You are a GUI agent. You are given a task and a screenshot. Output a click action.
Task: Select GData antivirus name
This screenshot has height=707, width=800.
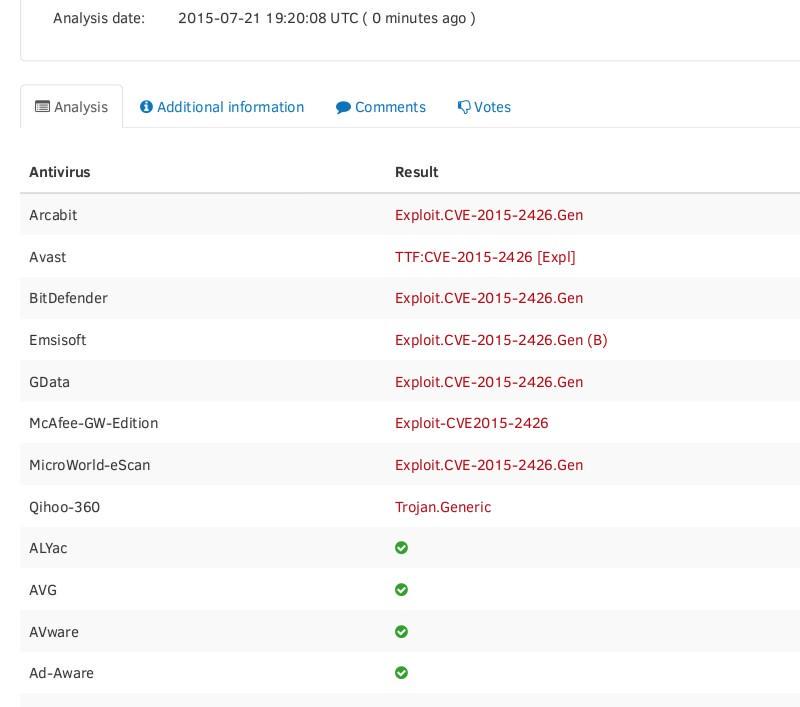point(49,382)
